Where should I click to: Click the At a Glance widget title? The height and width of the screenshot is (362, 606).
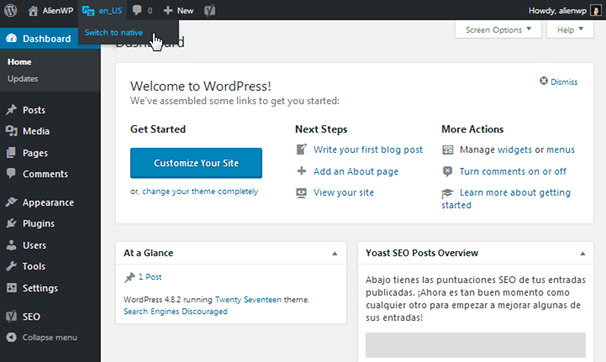[148, 253]
